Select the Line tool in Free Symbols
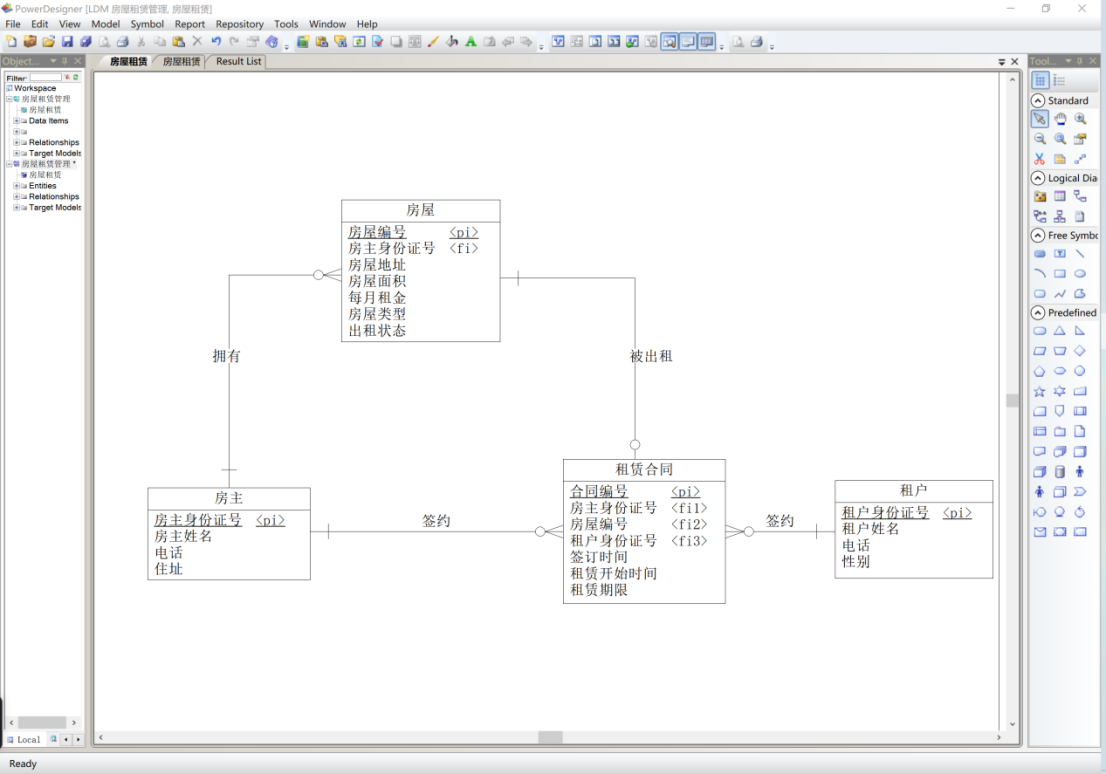Screen dimensions: 1106x774 pyautogui.click(x=1080, y=254)
